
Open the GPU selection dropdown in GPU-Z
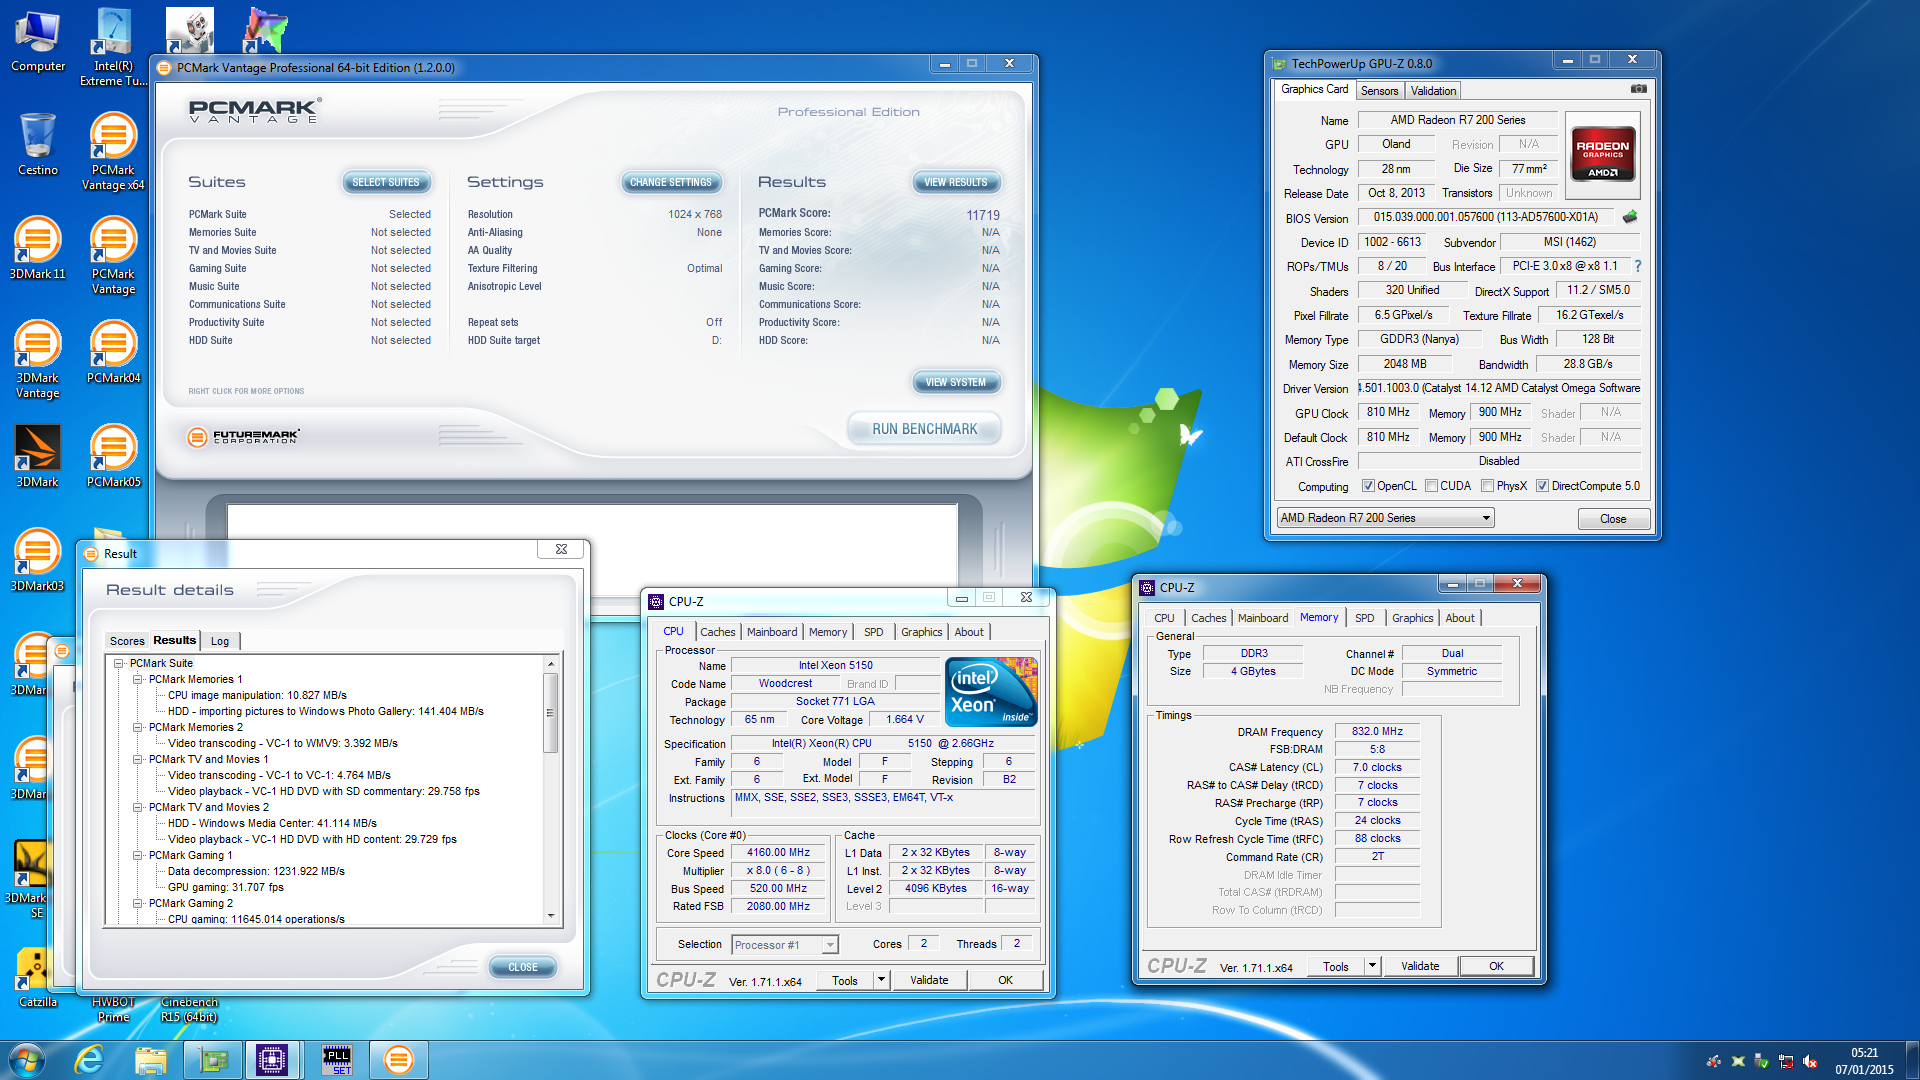[x=1386, y=518]
